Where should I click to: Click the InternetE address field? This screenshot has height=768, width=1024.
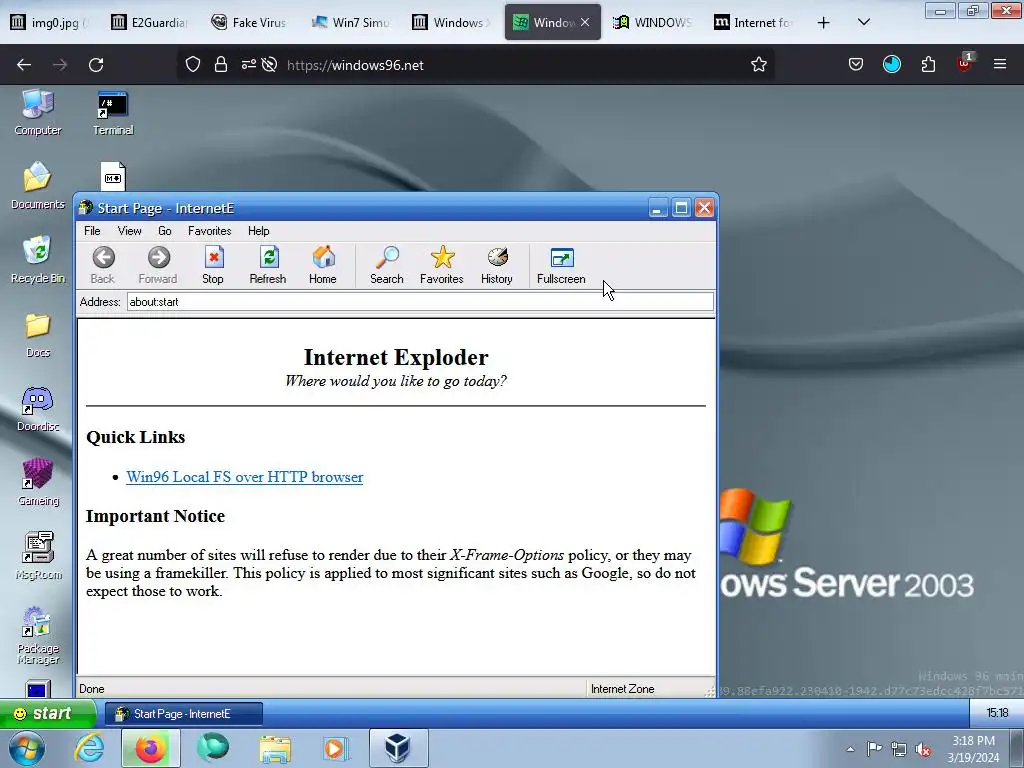[420, 302]
